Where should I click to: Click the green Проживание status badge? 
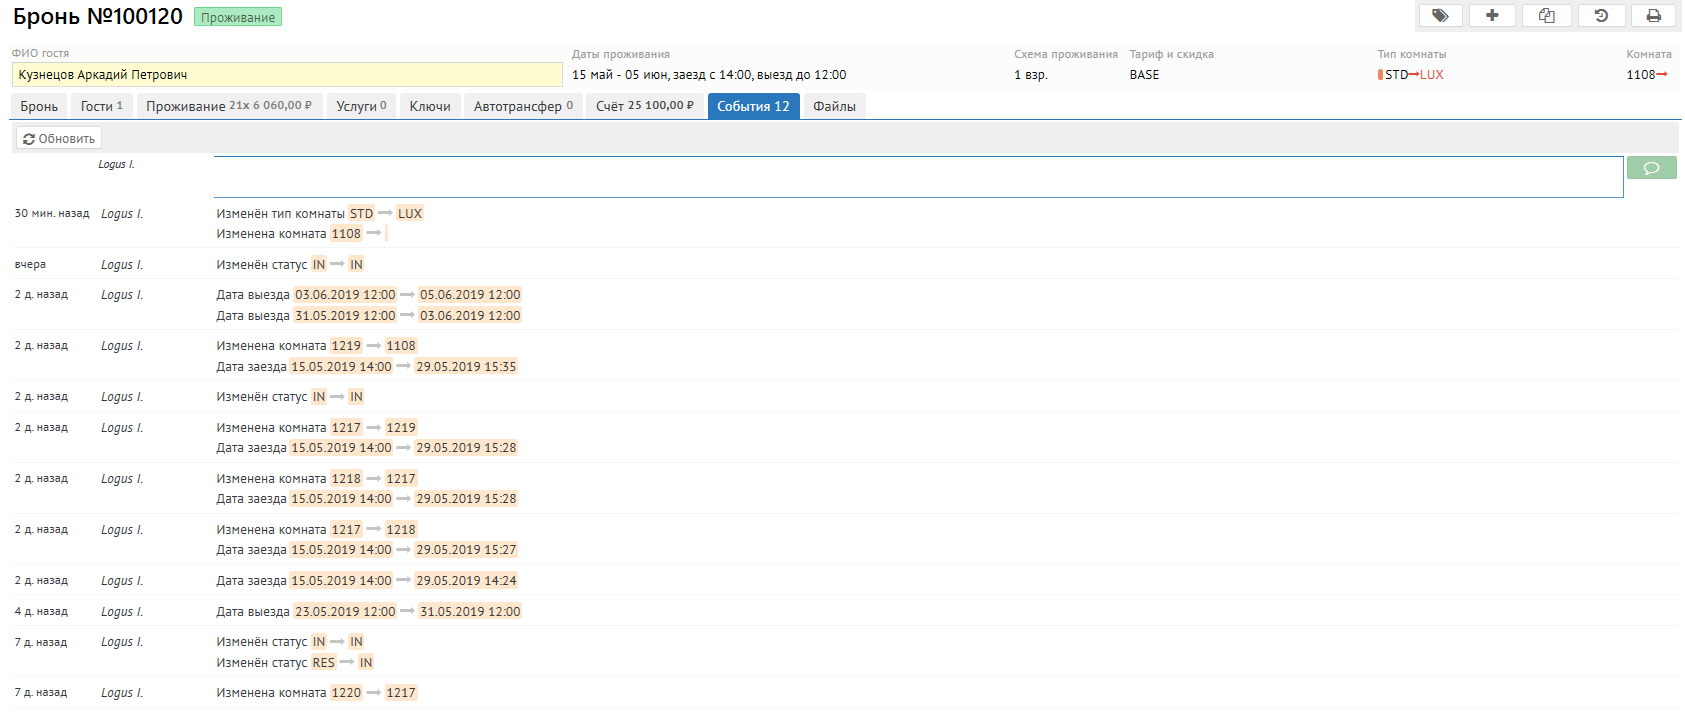(238, 17)
